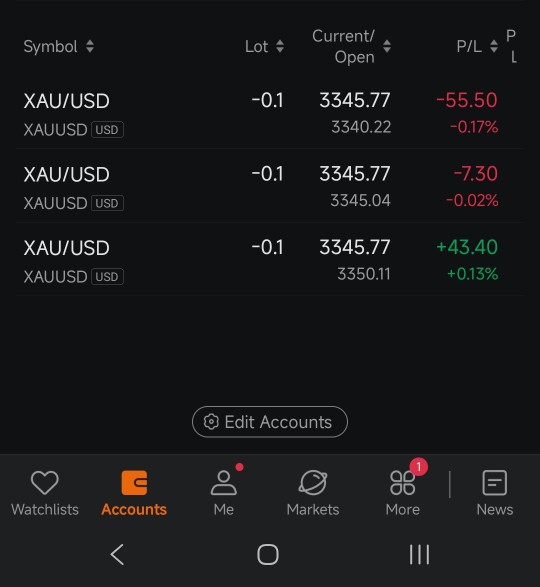Screen dimensions: 540x587
Task: Open the Watchlists heart icon
Action: (45, 483)
